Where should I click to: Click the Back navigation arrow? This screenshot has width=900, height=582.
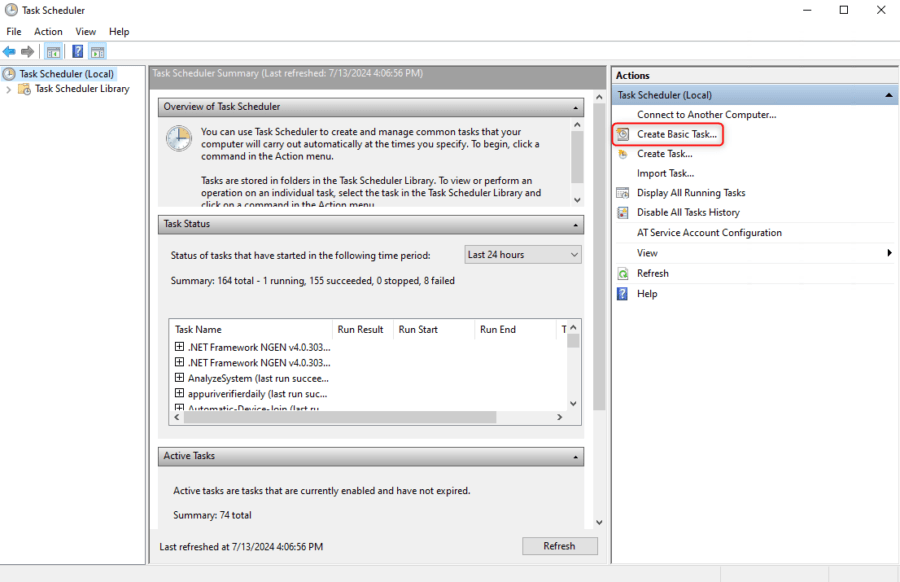9,51
